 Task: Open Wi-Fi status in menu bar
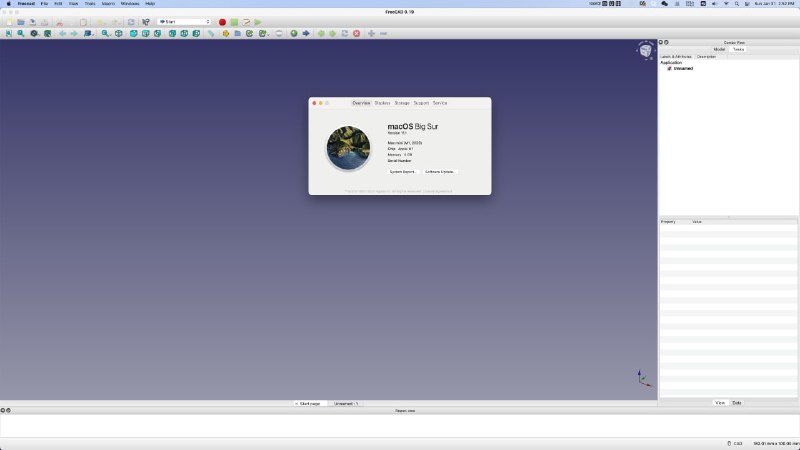click(726, 4)
